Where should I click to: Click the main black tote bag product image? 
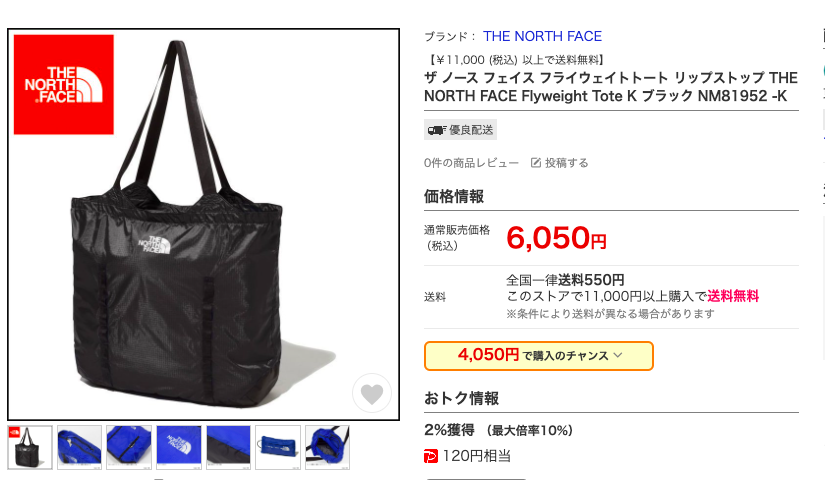tap(204, 225)
